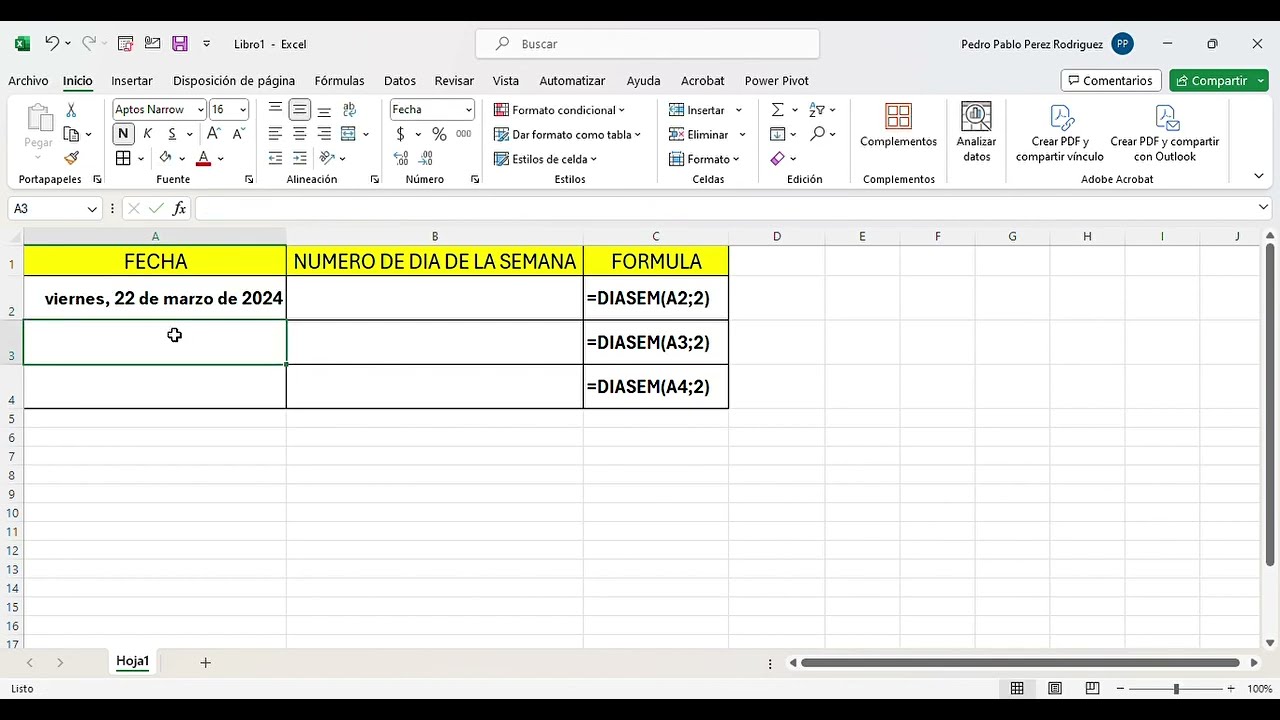Image resolution: width=1280 pixels, height=720 pixels.
Task: Open the Fuente dialog launcher
Action: 249,180
